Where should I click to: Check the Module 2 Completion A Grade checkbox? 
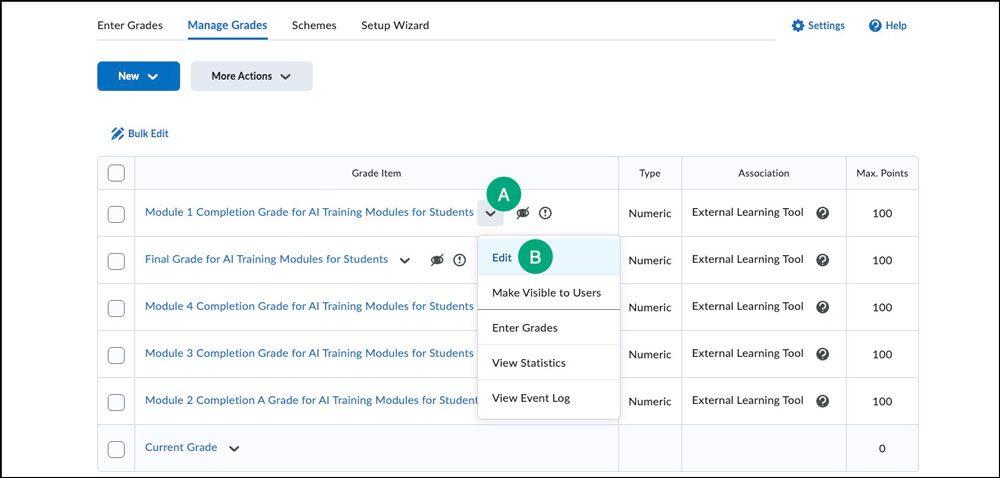[116, 402]
